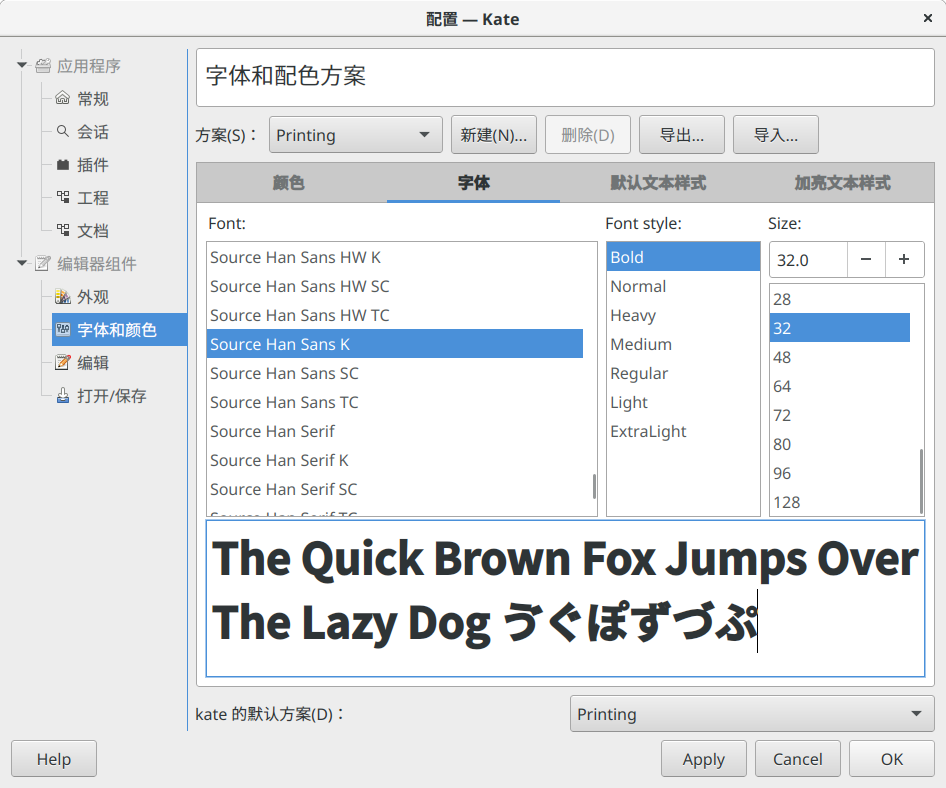The width and height of the screenshot is (946, 788).
Task: Choose the Bold font style
Action: [683, 257]
